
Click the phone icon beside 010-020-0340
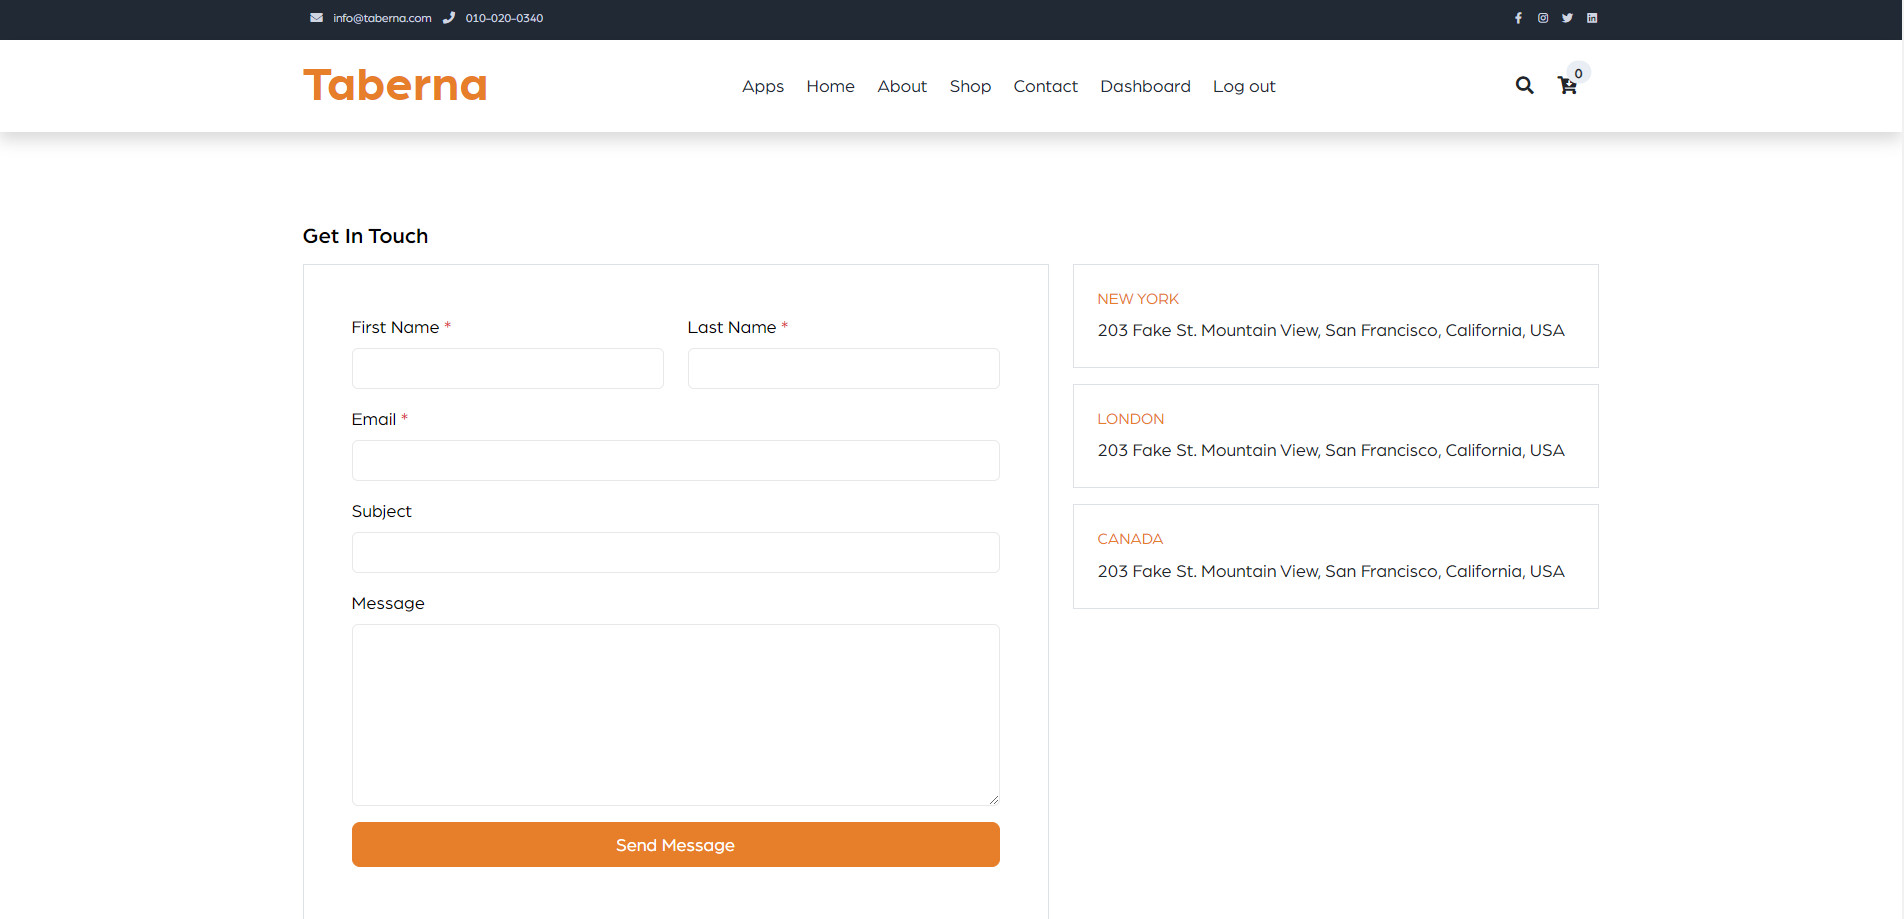tap(450, 17)
